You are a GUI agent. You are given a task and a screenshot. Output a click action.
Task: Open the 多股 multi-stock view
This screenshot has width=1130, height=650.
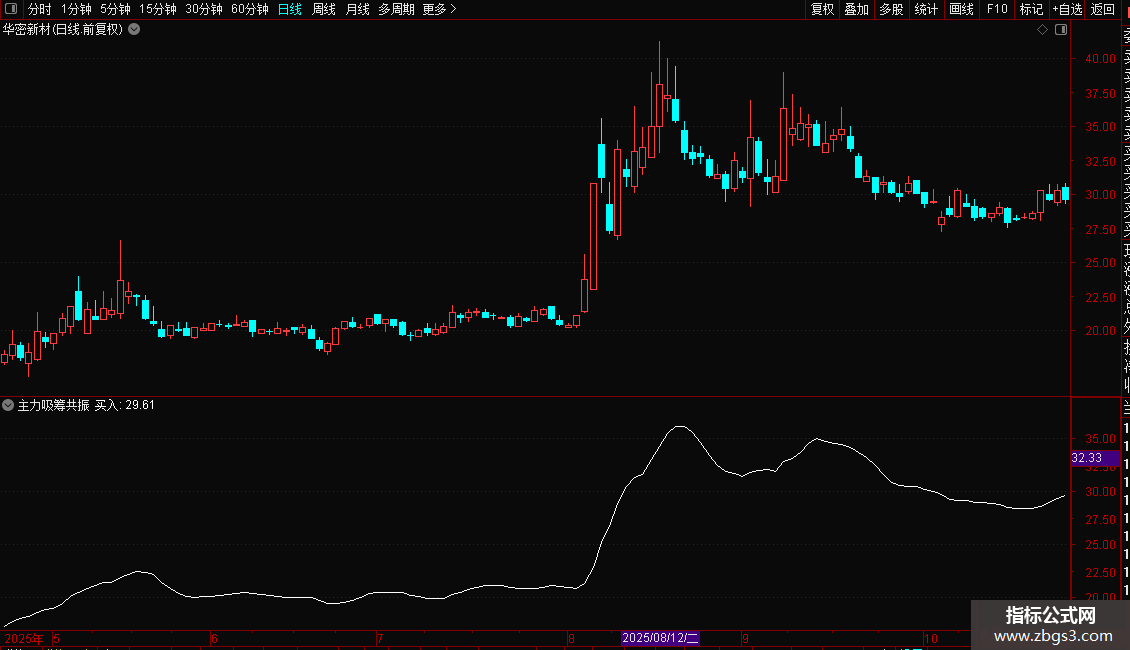(891, 9)
